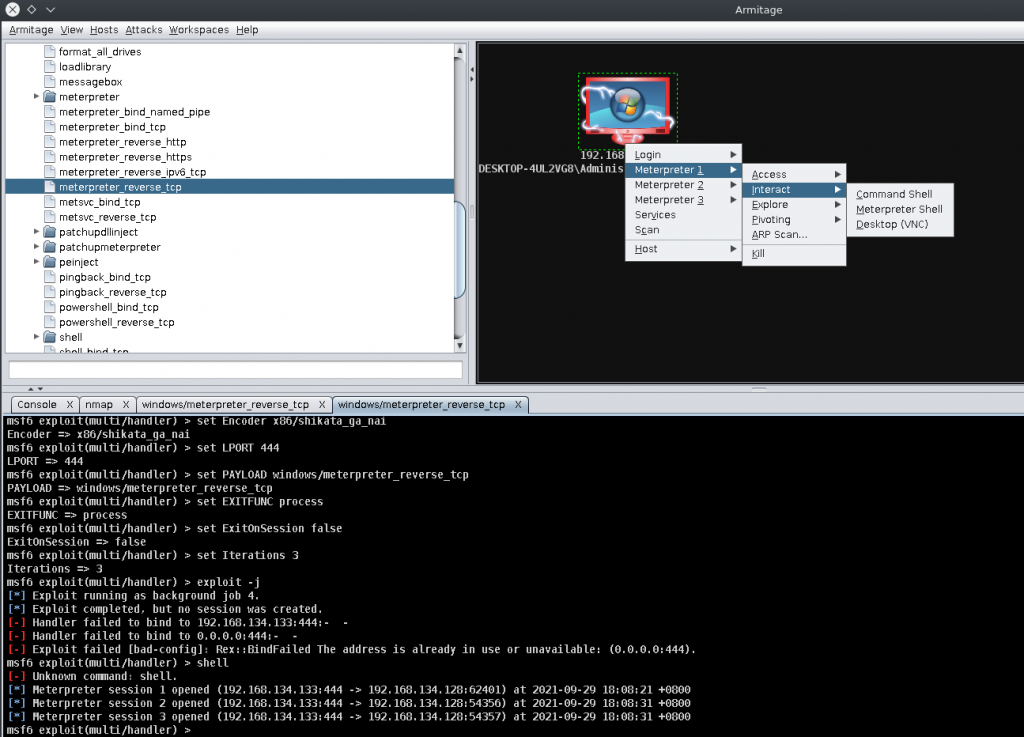1024x737 pixels.
Task: Click the compromised Windows host icon
Action: (628, 110)
